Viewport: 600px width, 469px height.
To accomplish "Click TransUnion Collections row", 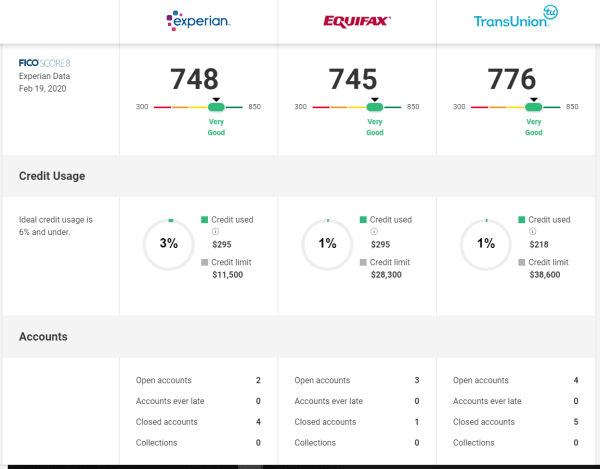I will click(515, 443).
